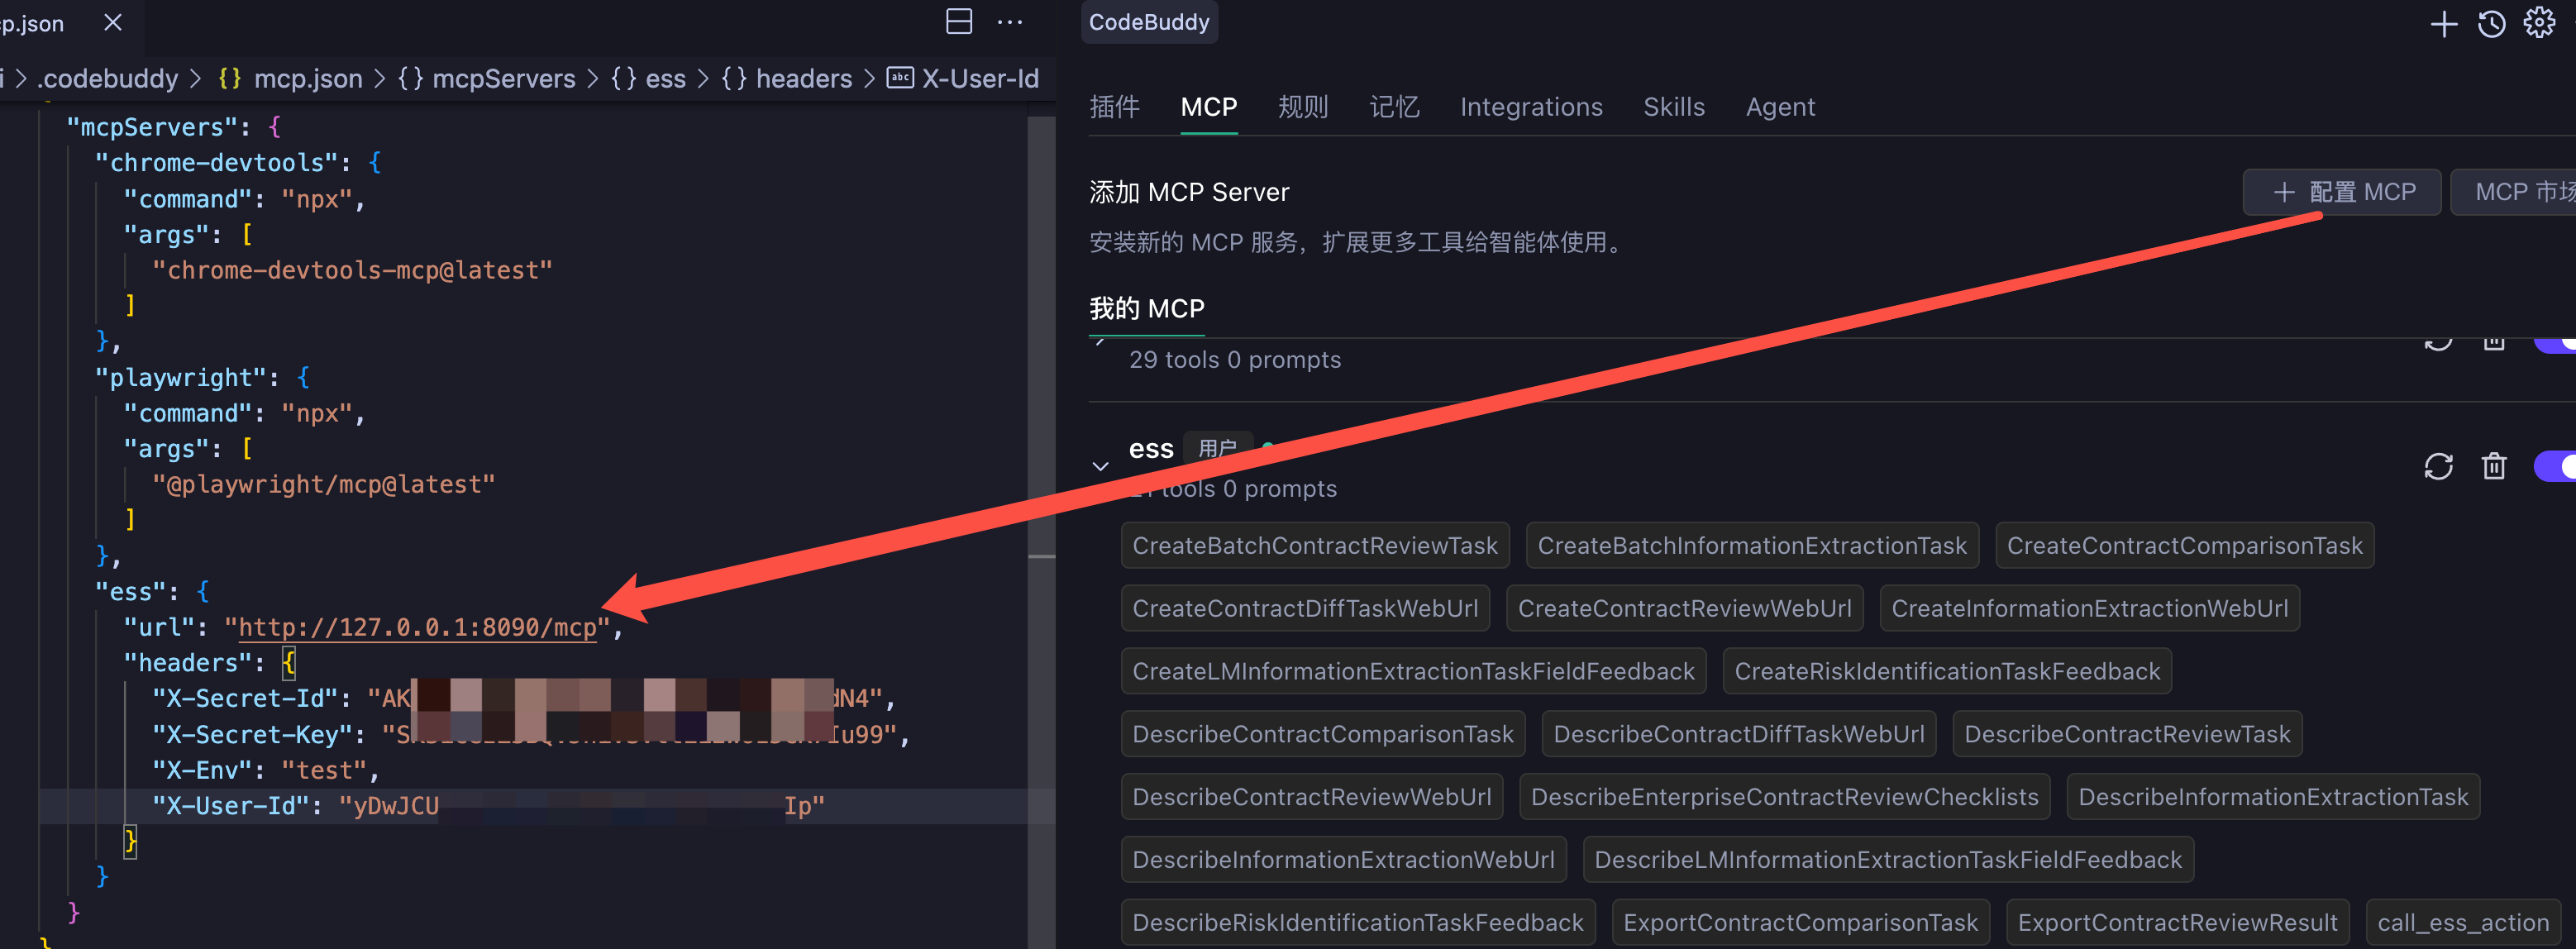Refresh the ess MCP server

coord(2438,466)
